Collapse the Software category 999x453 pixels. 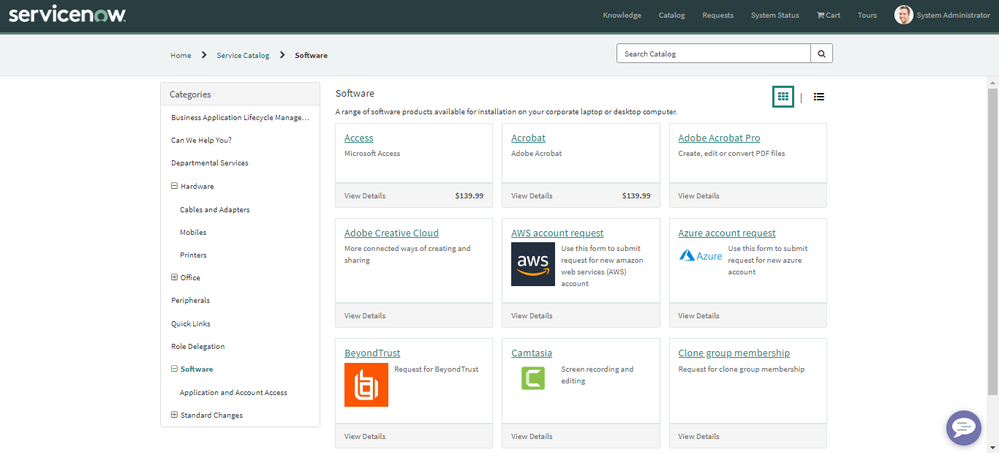point(174,369)
